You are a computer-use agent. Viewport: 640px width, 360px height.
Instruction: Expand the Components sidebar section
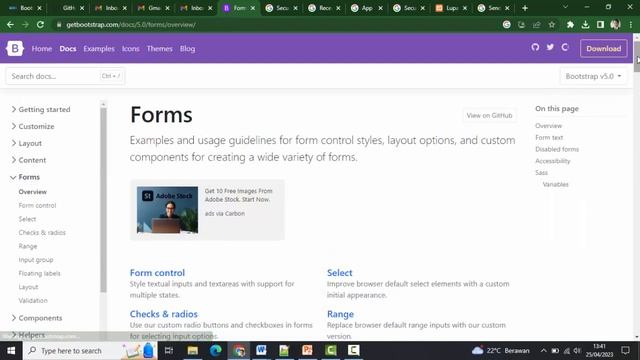click(36, 318)
